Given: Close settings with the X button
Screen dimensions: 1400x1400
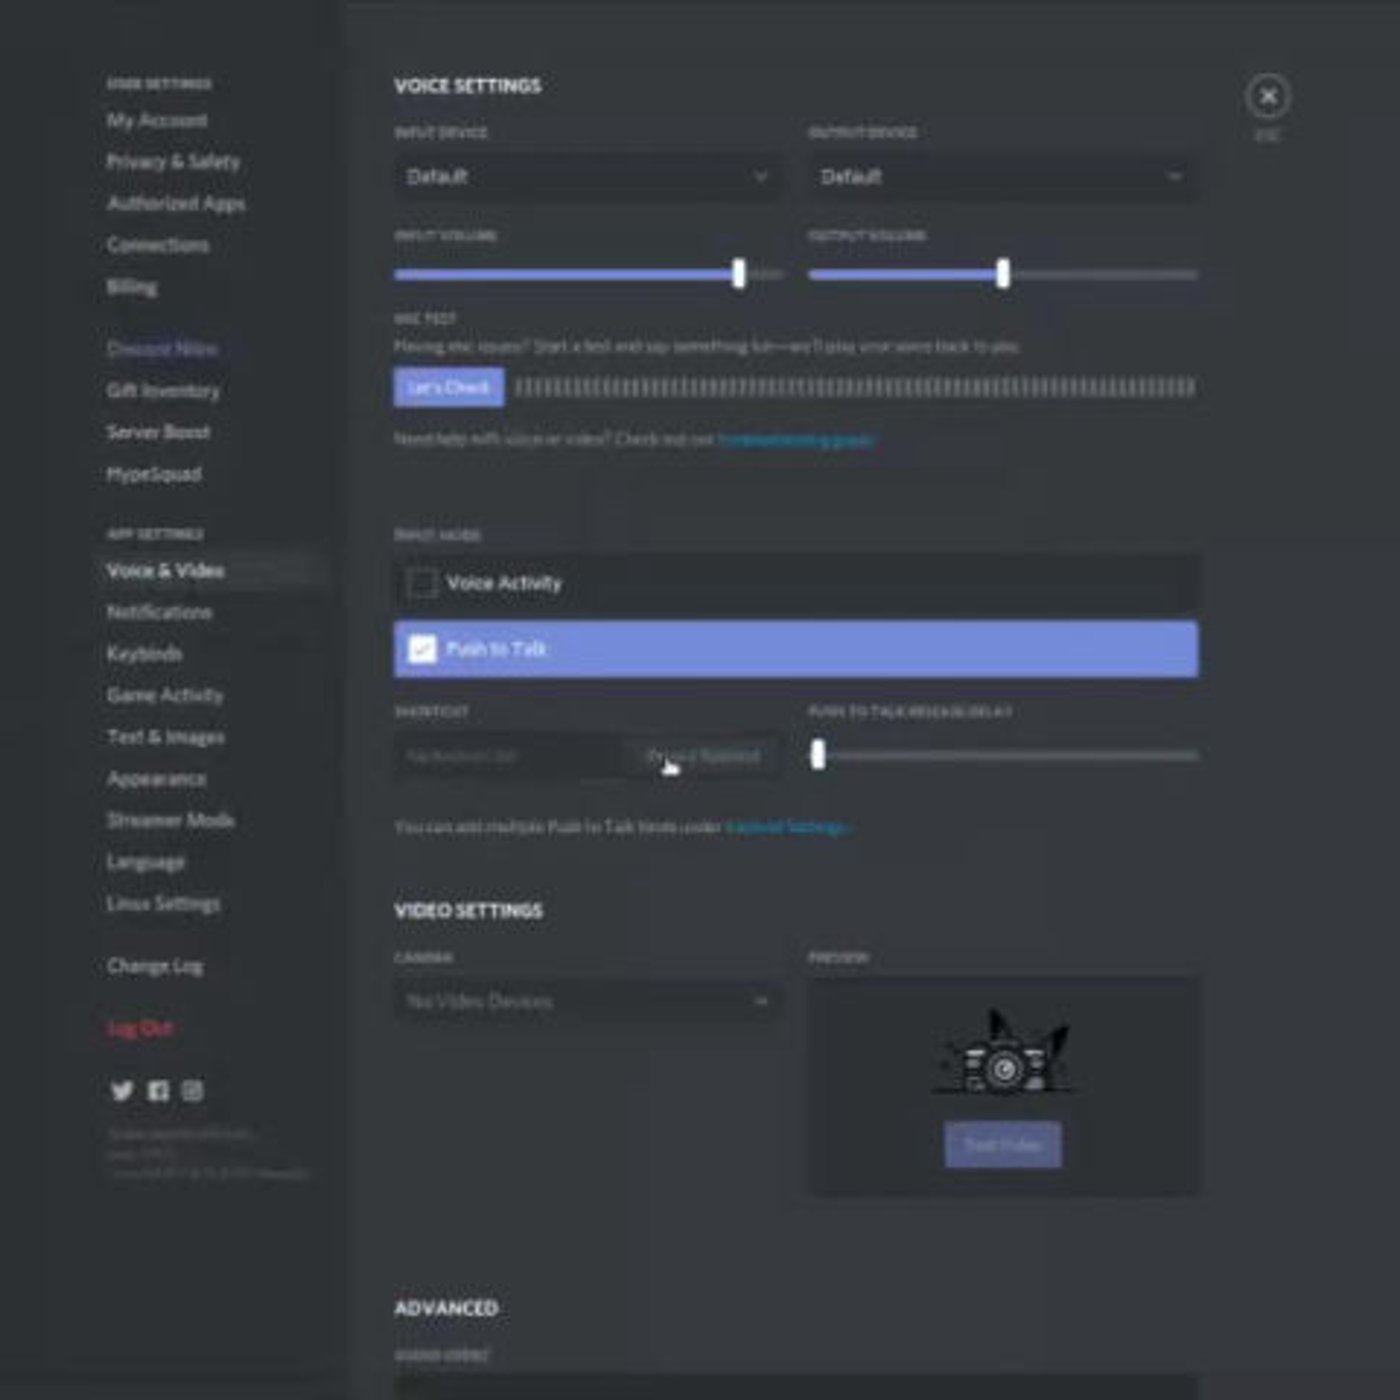Looking at the screenshot, I should (x=1268, y=97).
